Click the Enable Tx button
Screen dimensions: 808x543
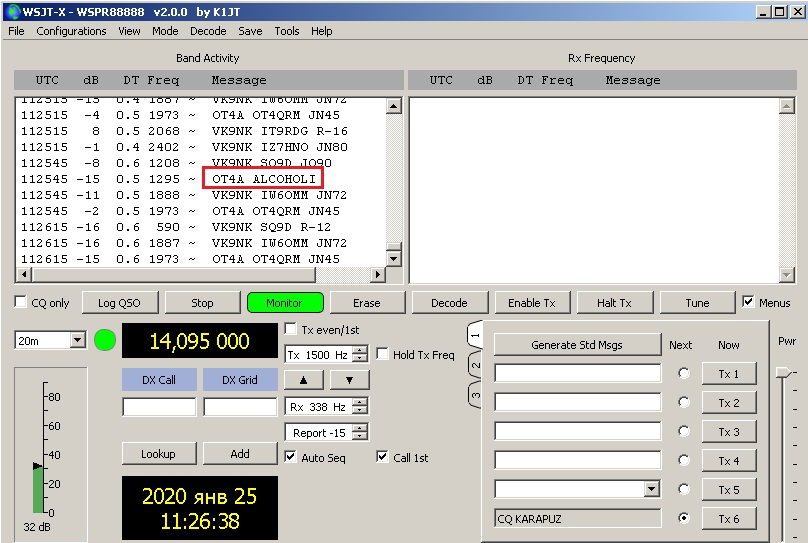pos(532,303)
